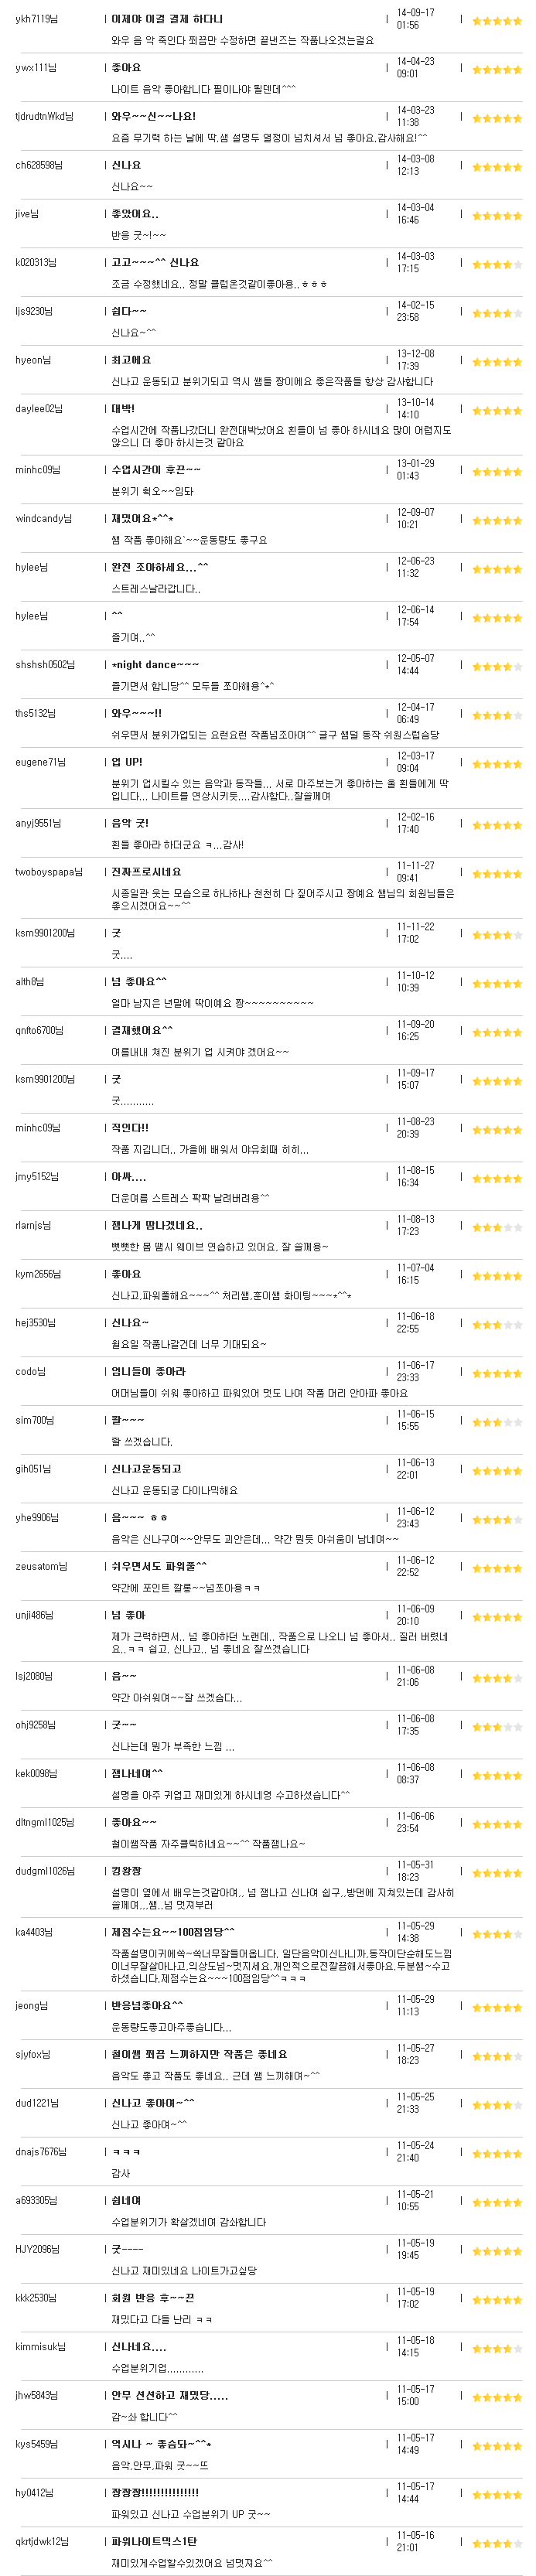Click username windcandy님
The image size is (536, 2576).
pos(44,518)
